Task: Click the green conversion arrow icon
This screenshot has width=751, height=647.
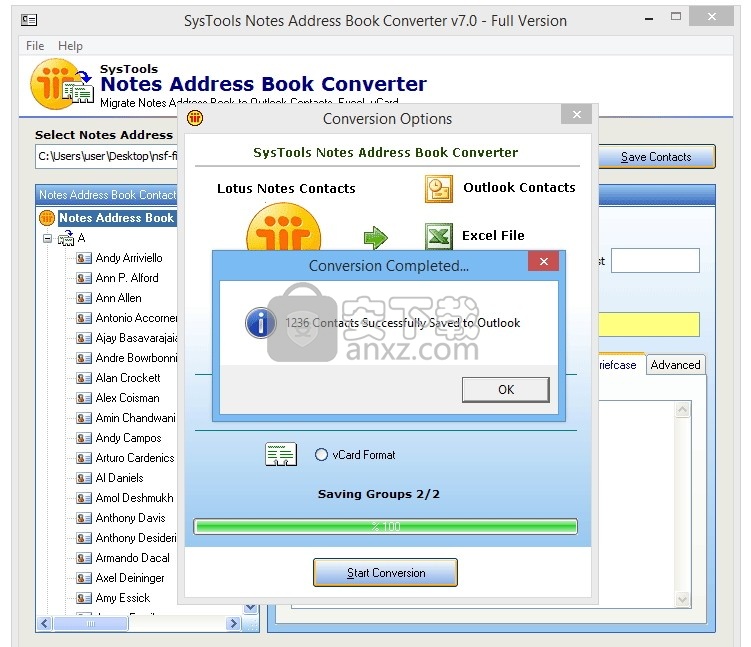Action: tap(376, 237)
